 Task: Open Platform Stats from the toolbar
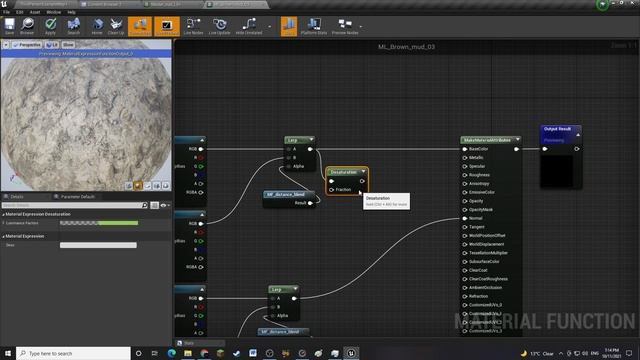pyautogui.click(x=314, y=26)
